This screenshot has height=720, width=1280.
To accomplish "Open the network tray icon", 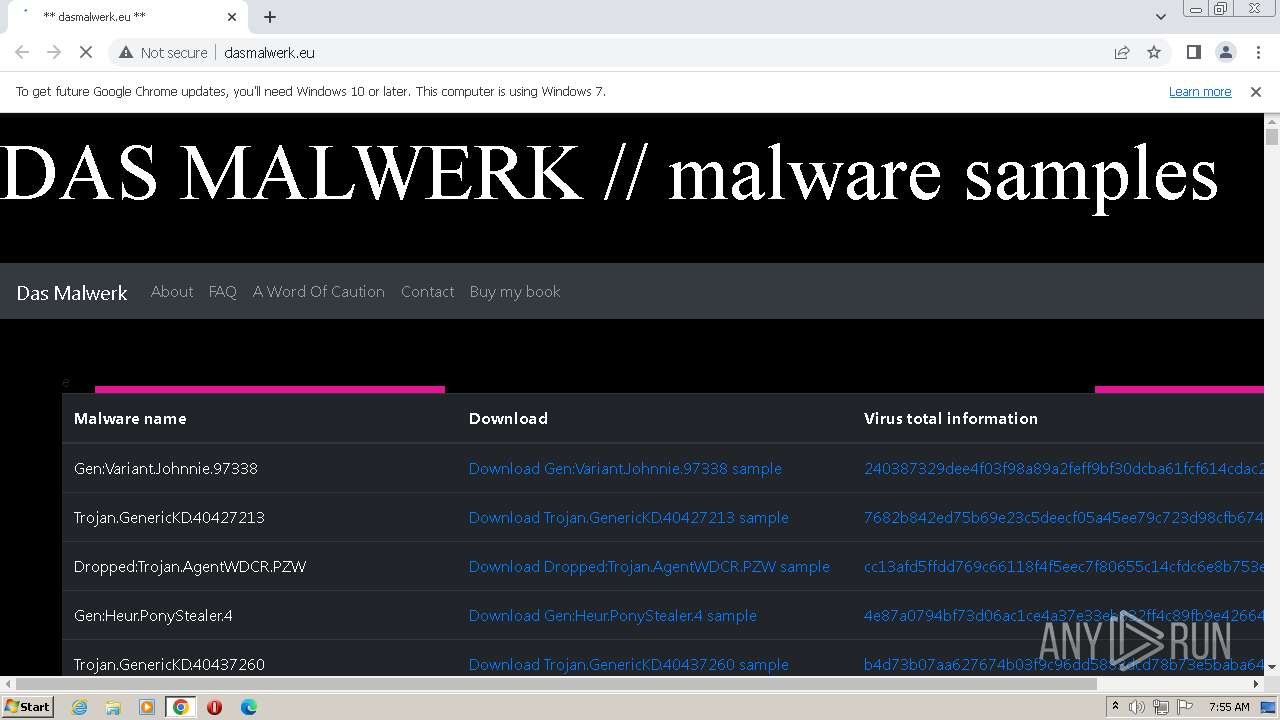I will click(x=1161, y=707).
